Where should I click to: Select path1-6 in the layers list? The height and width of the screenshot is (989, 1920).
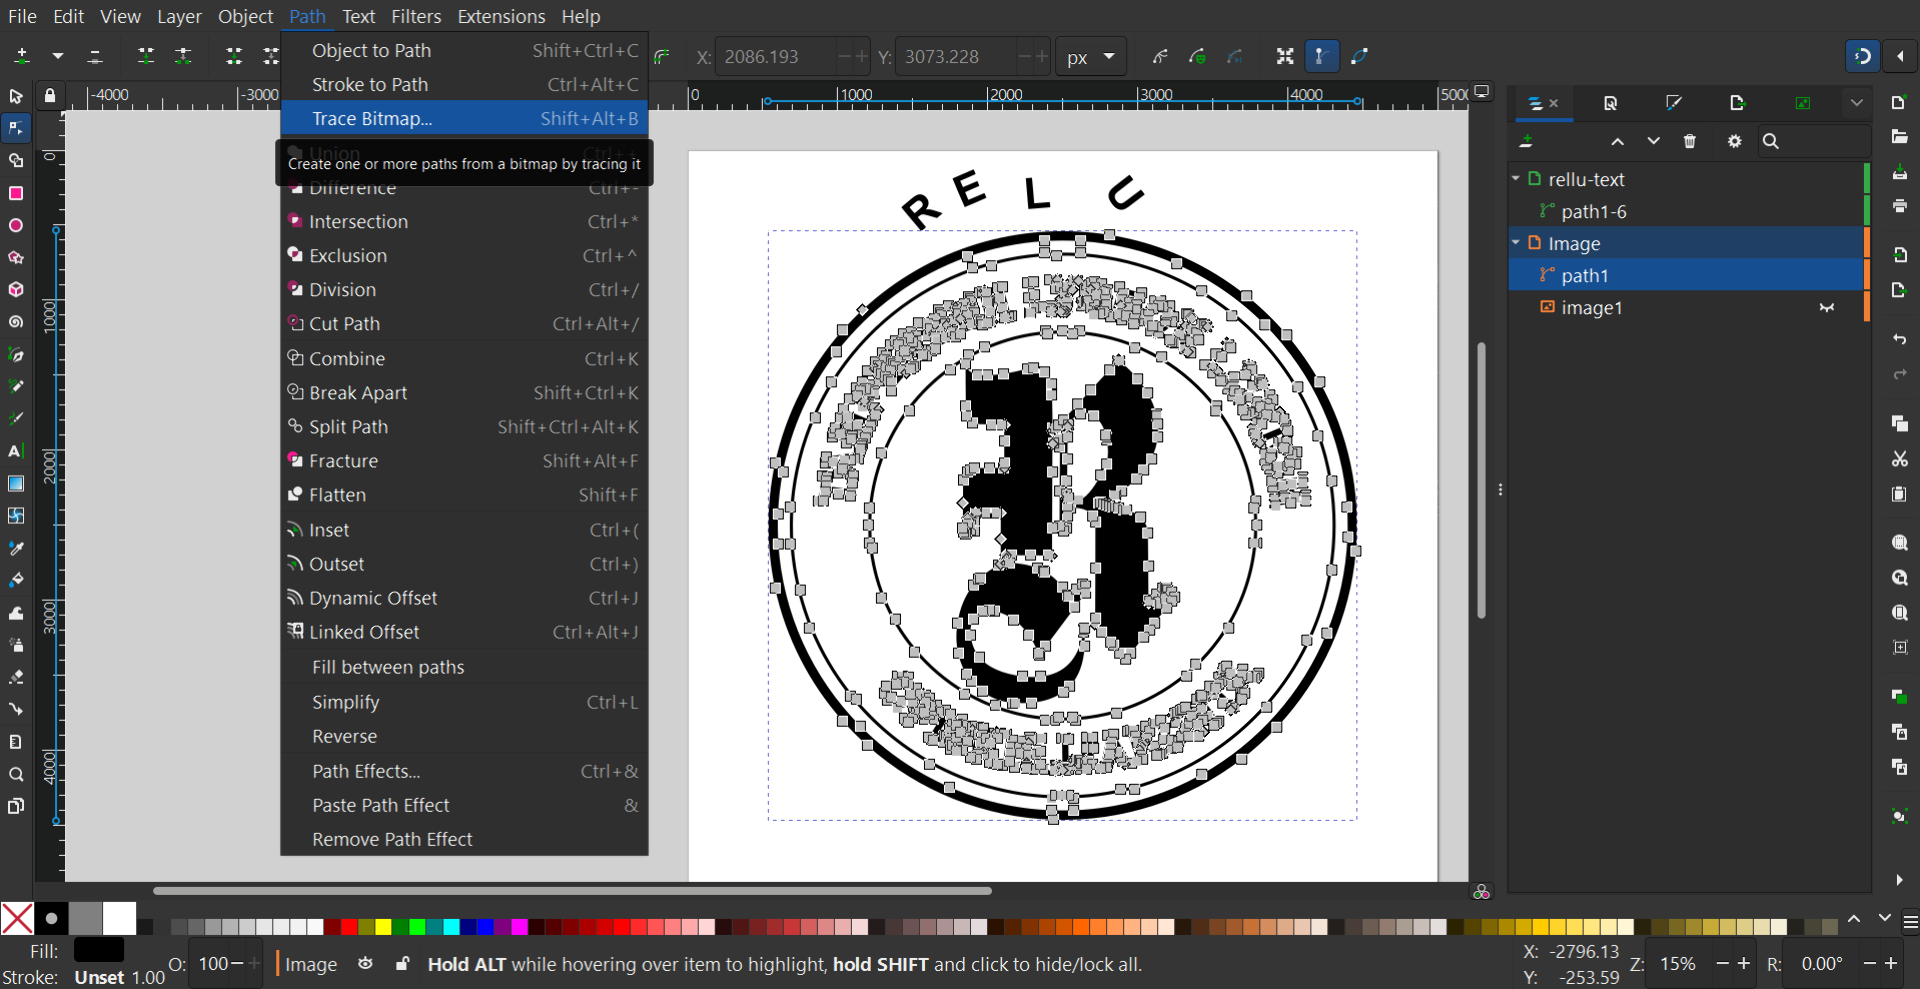click(1593, 211)
